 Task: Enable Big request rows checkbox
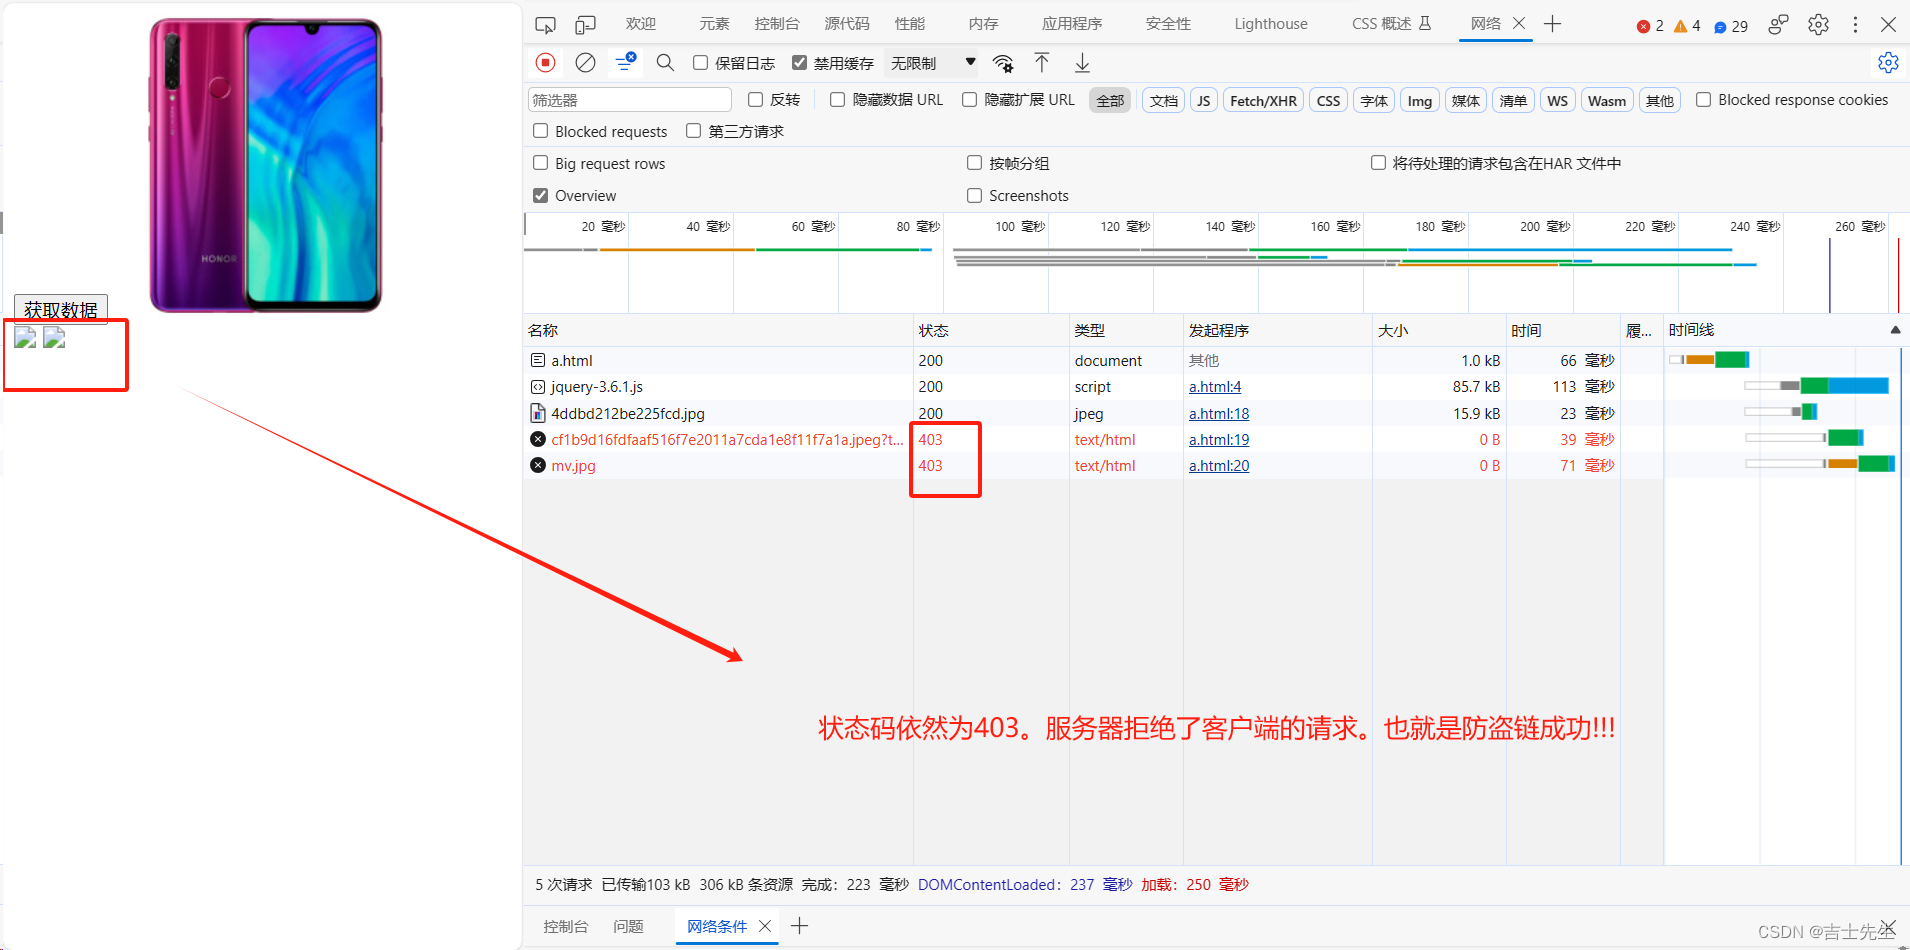click(x=541, y=163)
